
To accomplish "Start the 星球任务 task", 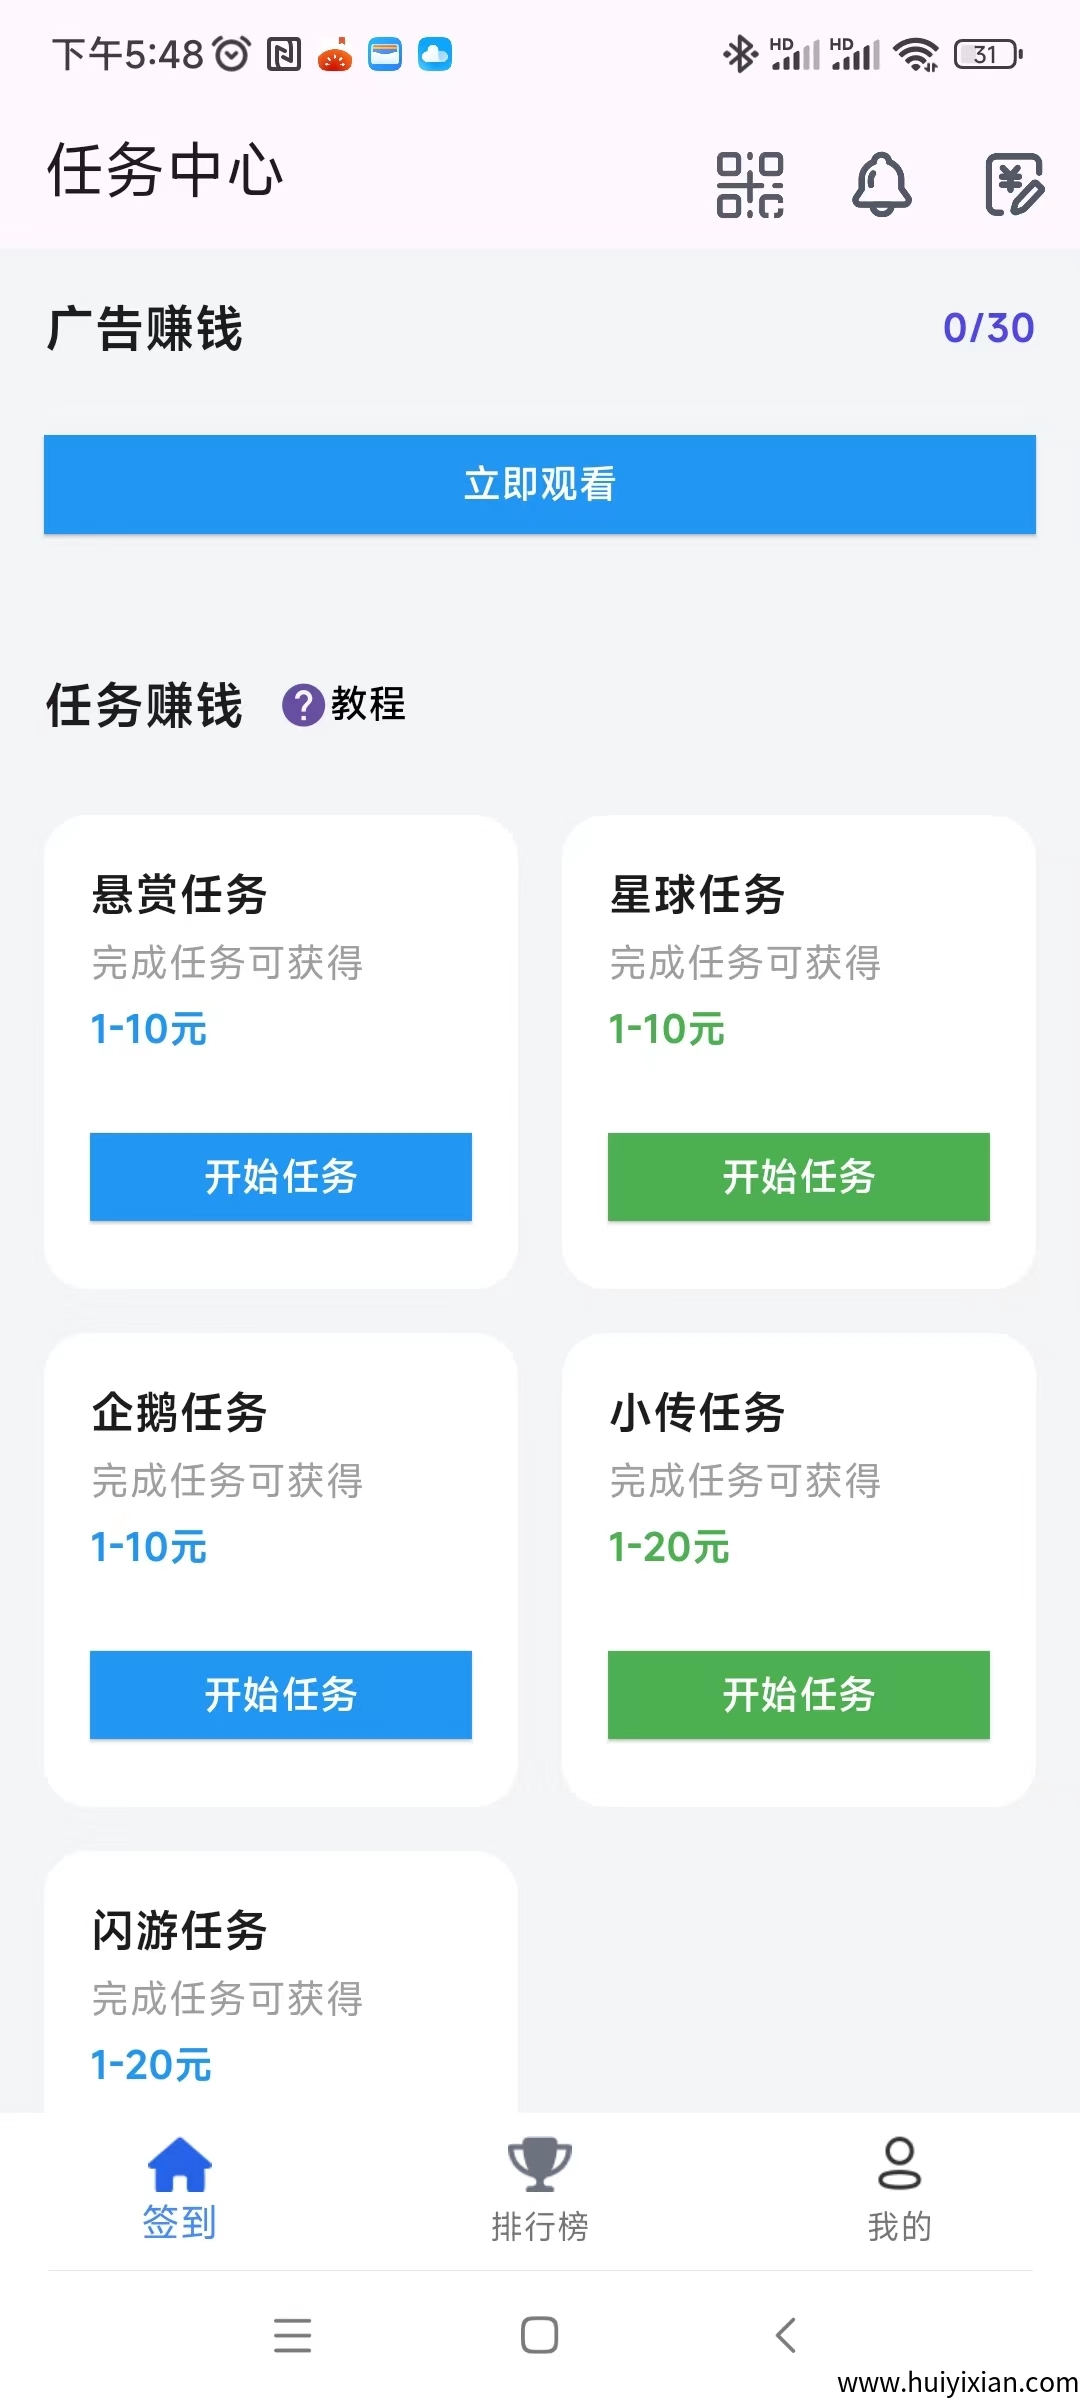I will point(798,1176).
